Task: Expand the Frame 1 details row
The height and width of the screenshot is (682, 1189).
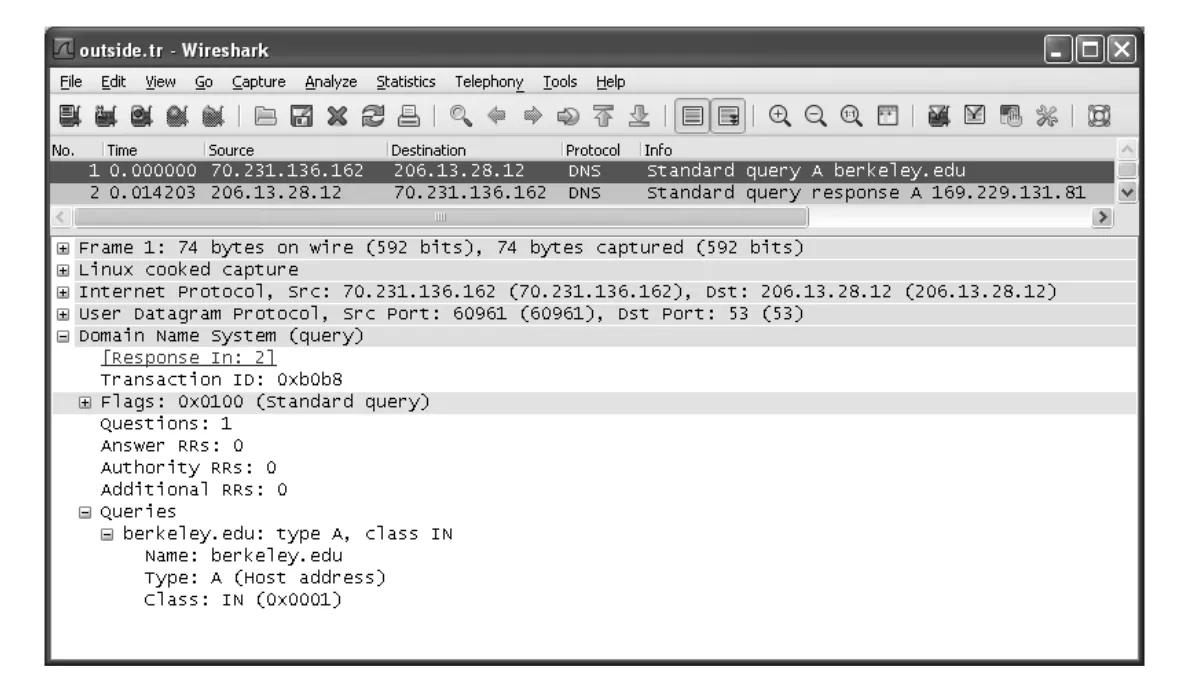Action: pos(64,248)
